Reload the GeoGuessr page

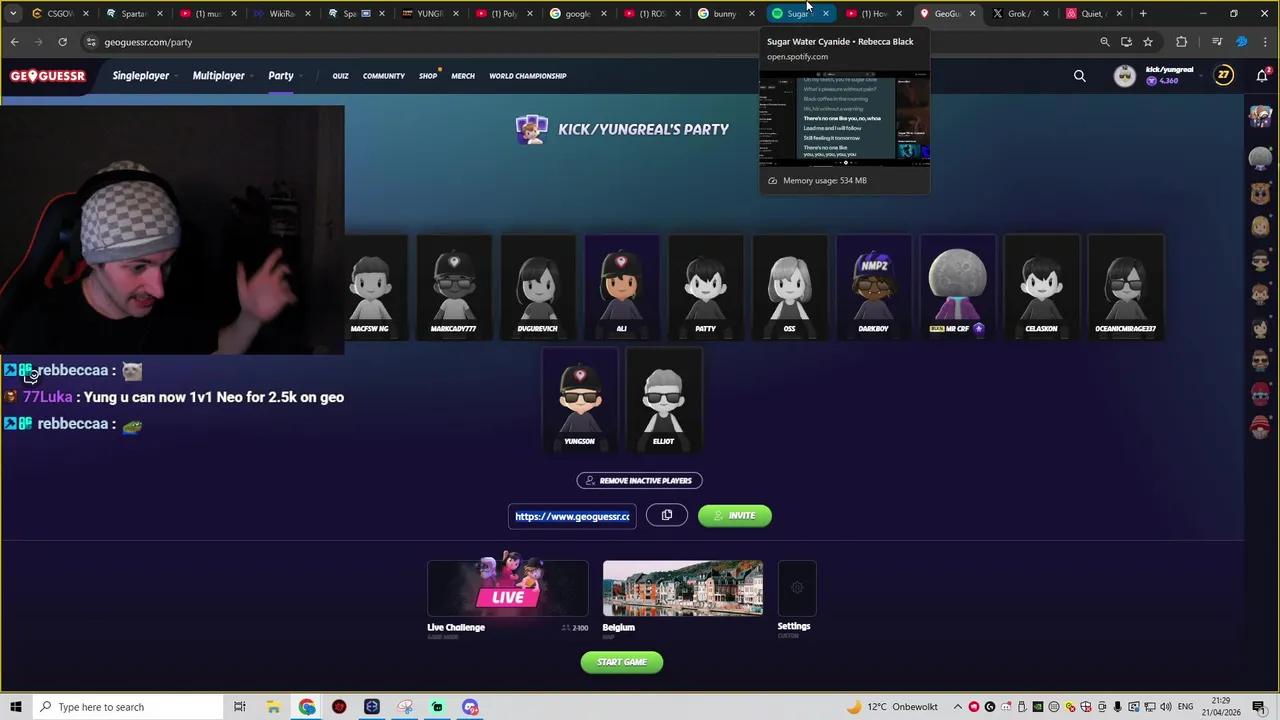pos(62,42)
